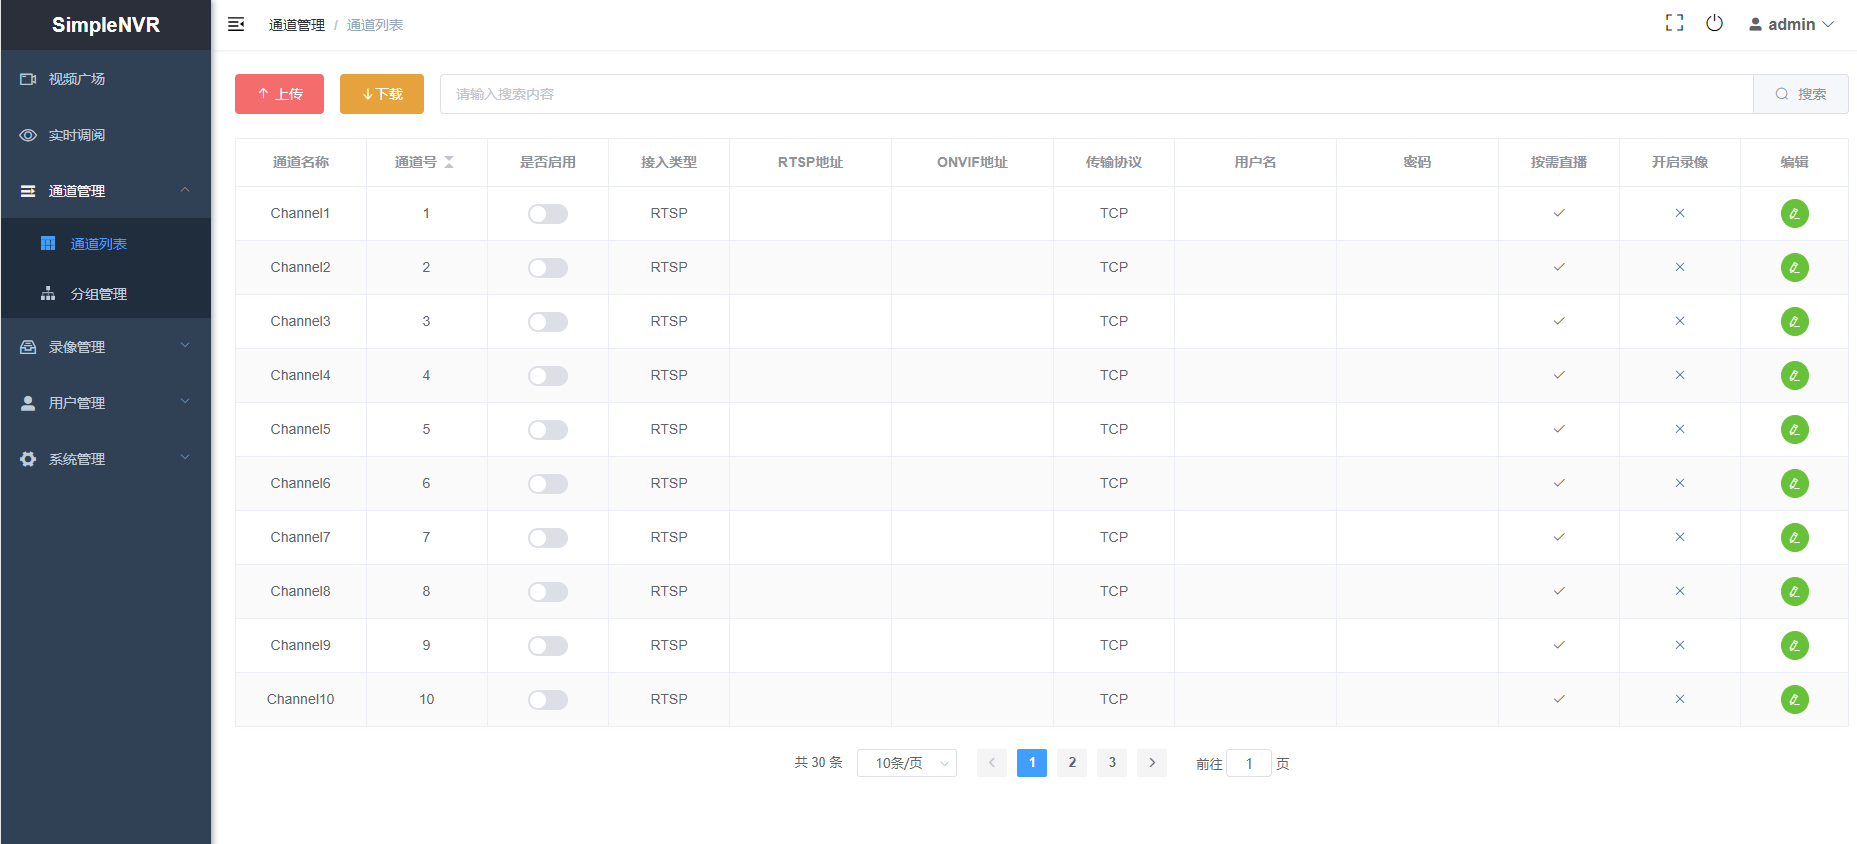The width and height of the screenshot is (1857, 844).
Task: Go to page 2 of the channel list
Action: pos(1072,763)
